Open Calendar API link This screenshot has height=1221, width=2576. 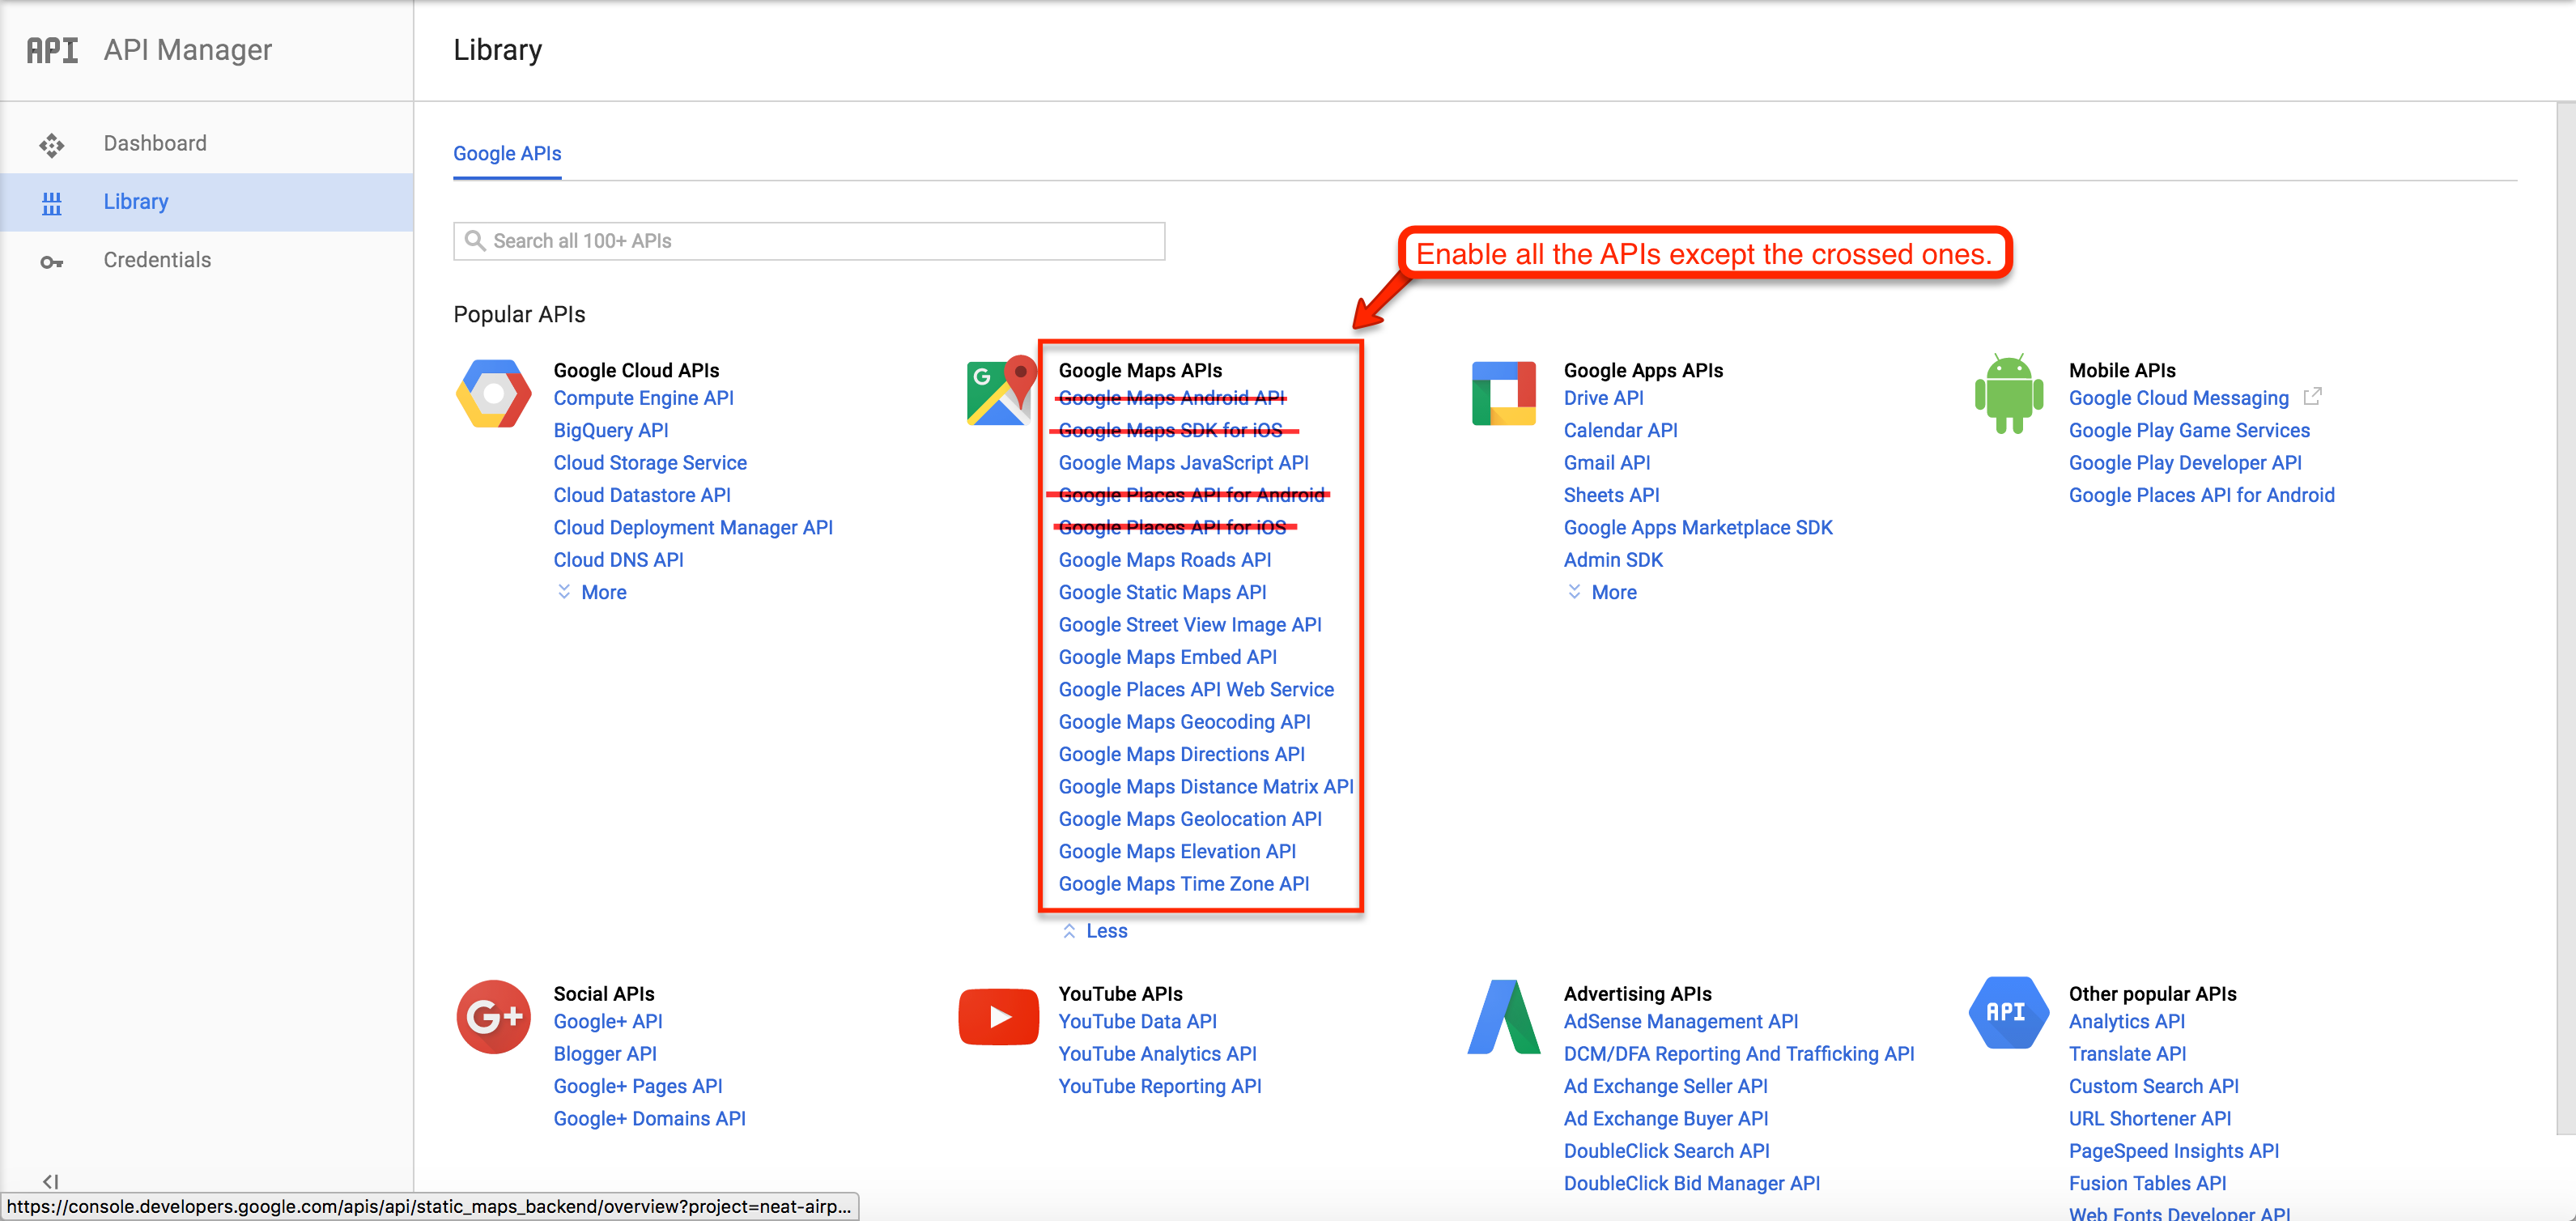point(1620,430)
